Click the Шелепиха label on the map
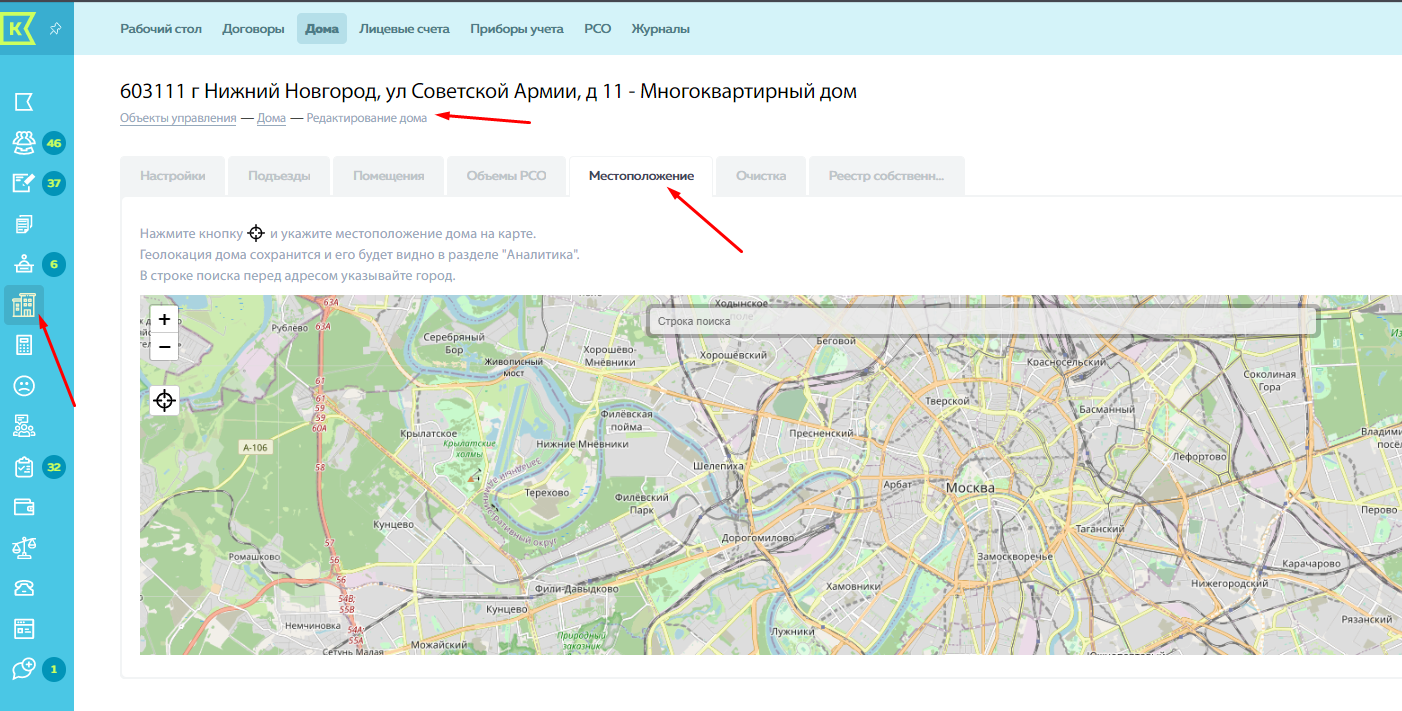The height and width of the screenshot is (711, 1402). point(720,466)
